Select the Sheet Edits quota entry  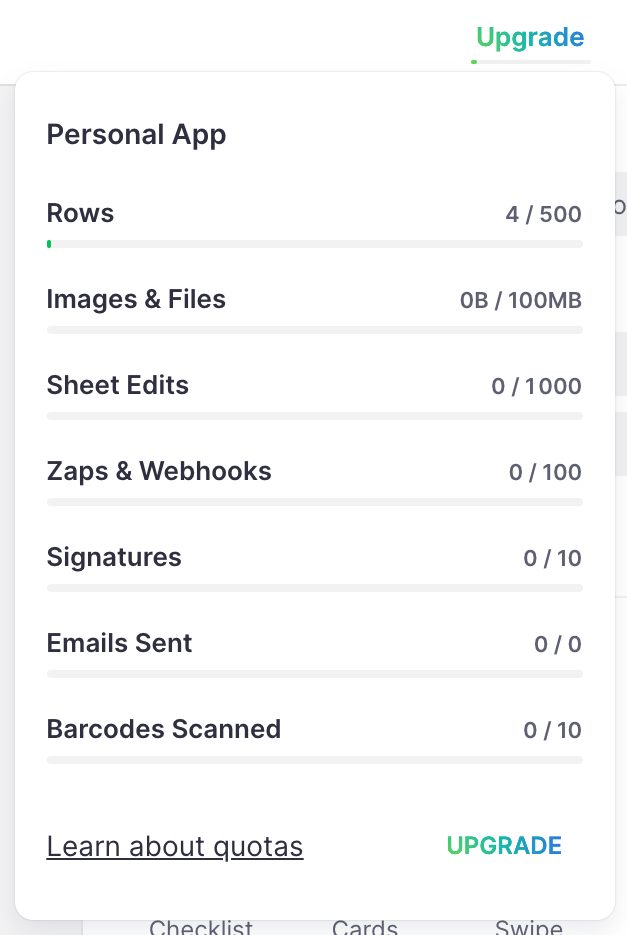point(117,385)
